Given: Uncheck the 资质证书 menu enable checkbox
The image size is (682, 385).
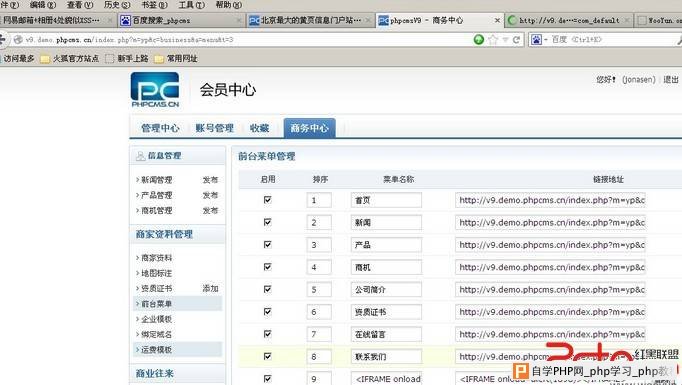Looking at the screenshot, I should (x=267, y=311).
